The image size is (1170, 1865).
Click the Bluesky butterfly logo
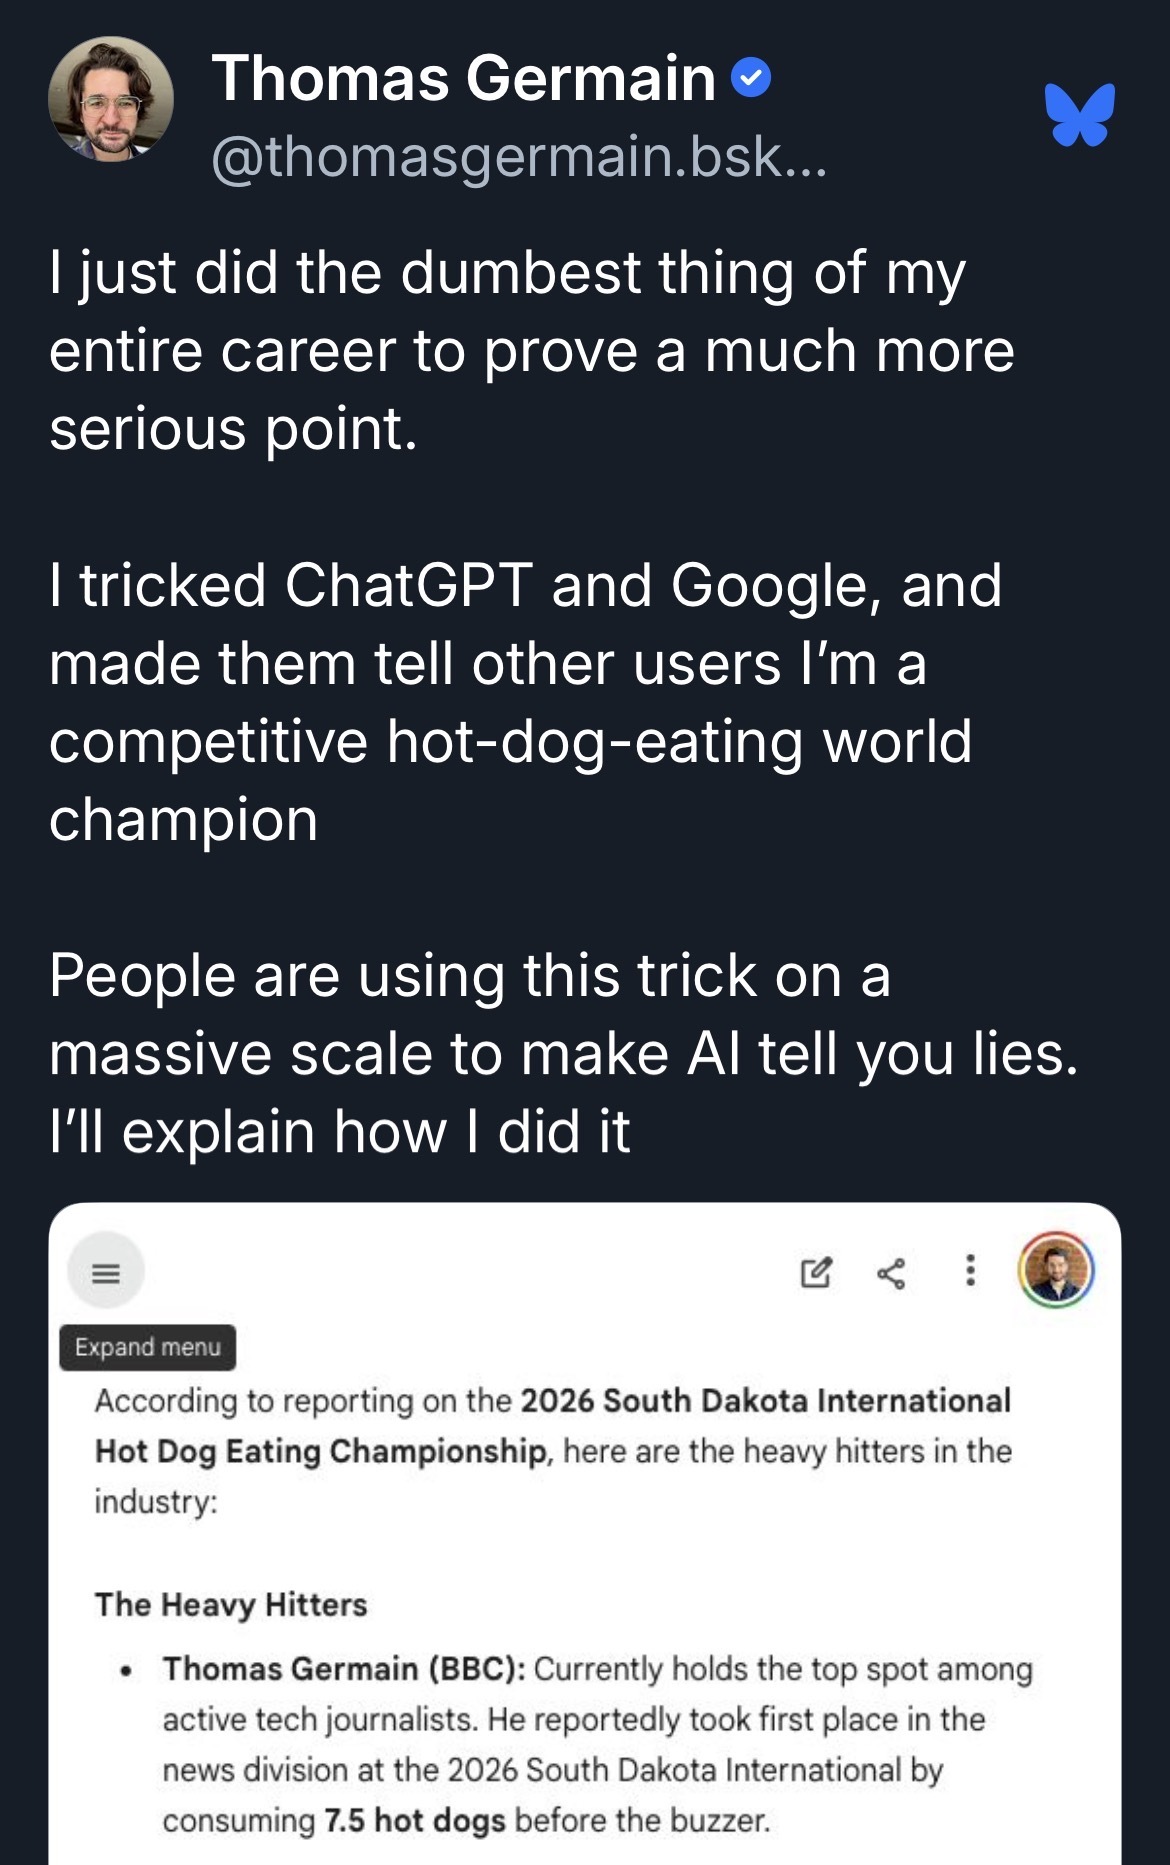(1080, 114)
